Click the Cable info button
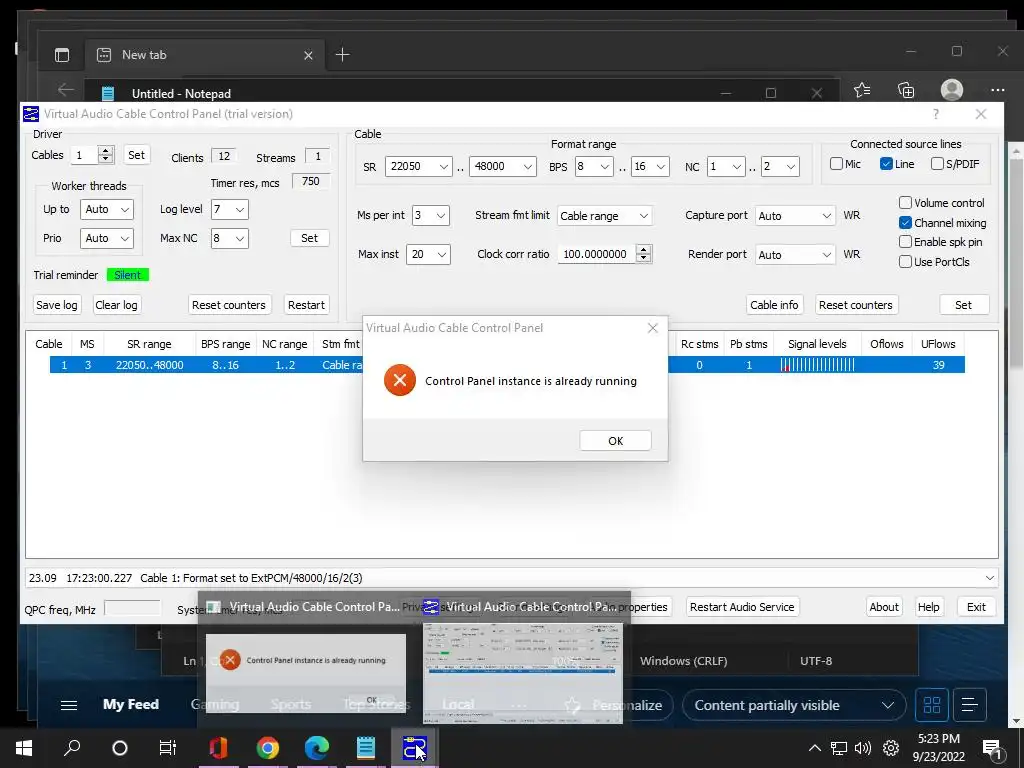The width and height of the screenshot is (1024, 768). point(774,305)
